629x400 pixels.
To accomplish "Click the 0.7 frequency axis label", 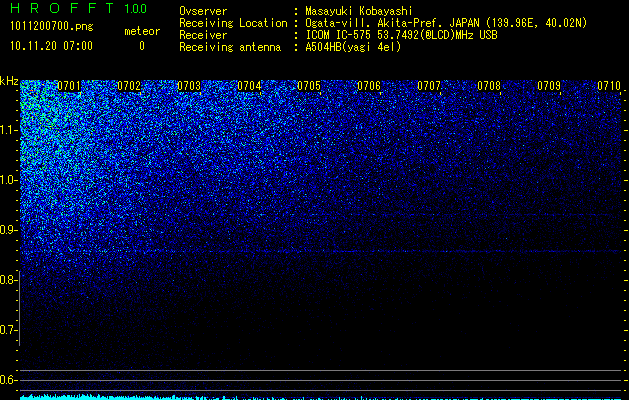I will coord(8,330).
